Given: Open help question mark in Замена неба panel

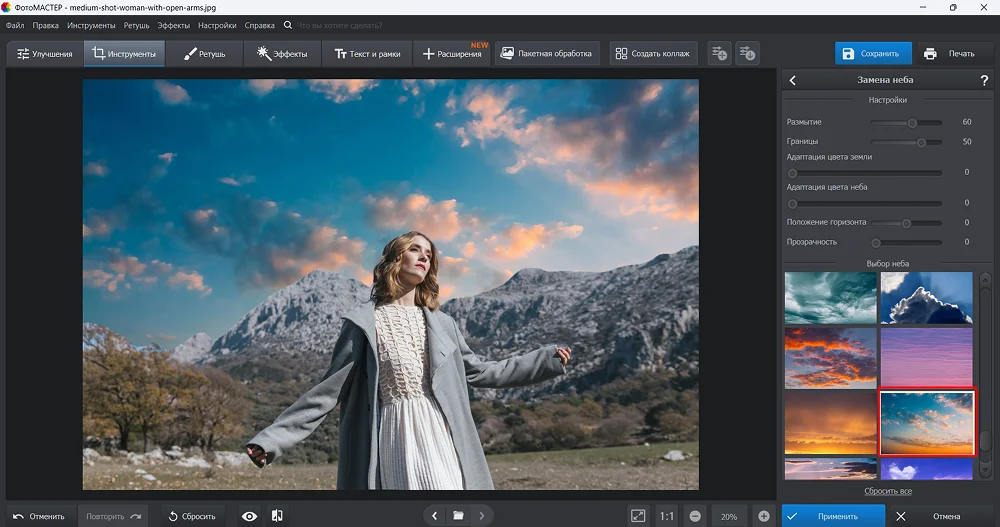Looking at the screenshot, I should [984, 80].
